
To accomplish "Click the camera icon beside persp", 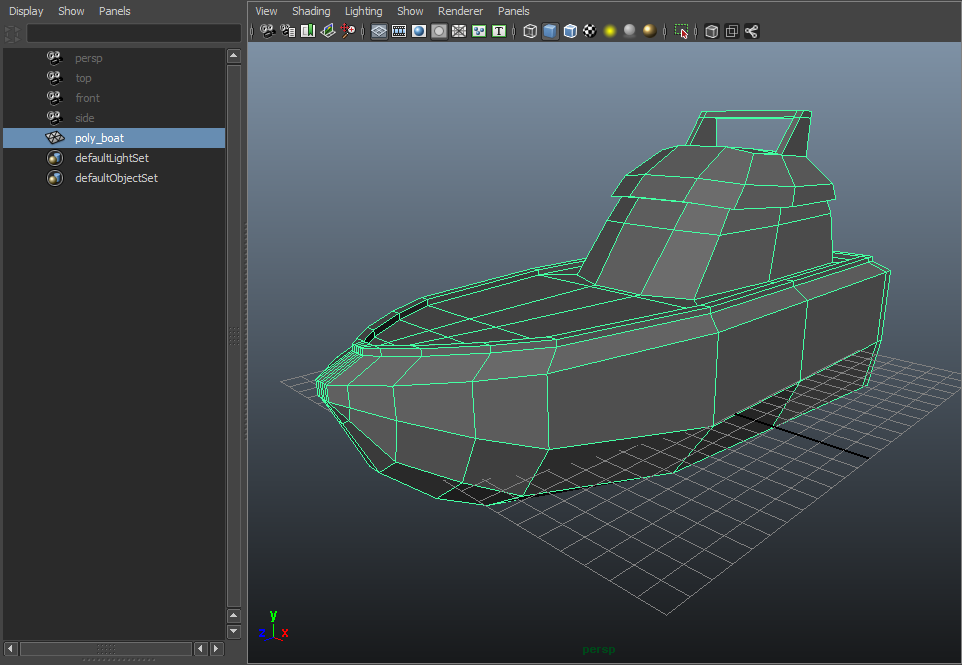I will click(55, 58).
